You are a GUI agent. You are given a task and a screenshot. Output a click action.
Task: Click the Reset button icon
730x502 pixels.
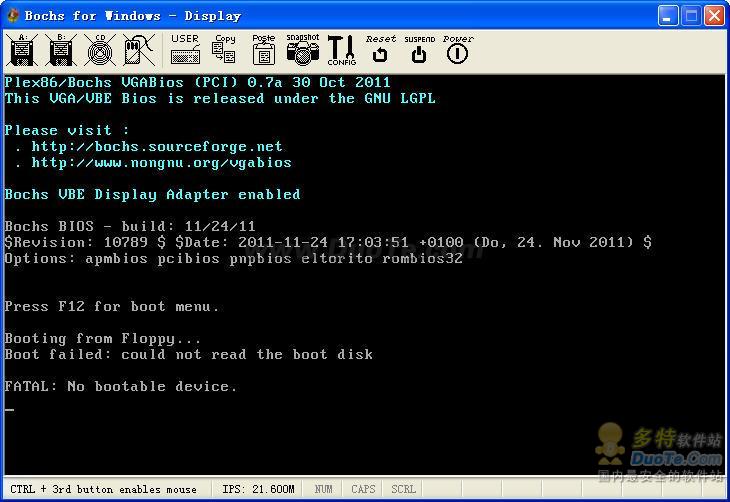click(x=380, y=49)
